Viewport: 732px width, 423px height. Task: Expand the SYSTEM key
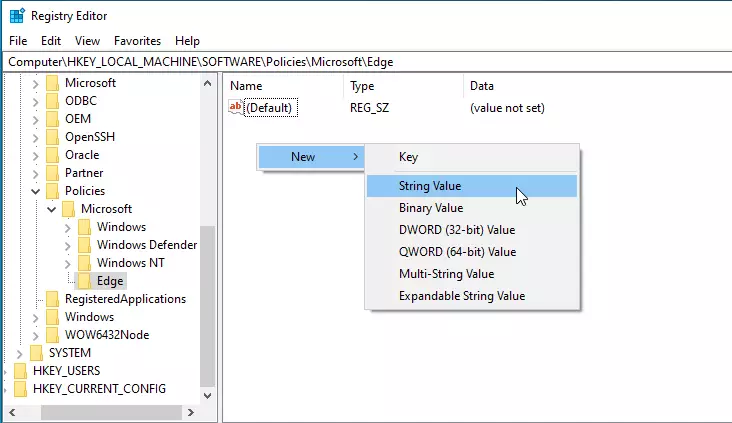coord(20,354)
